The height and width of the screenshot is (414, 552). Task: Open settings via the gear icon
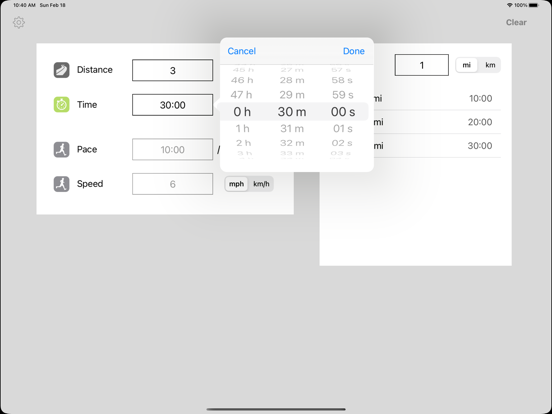click(x=19, y=23)
